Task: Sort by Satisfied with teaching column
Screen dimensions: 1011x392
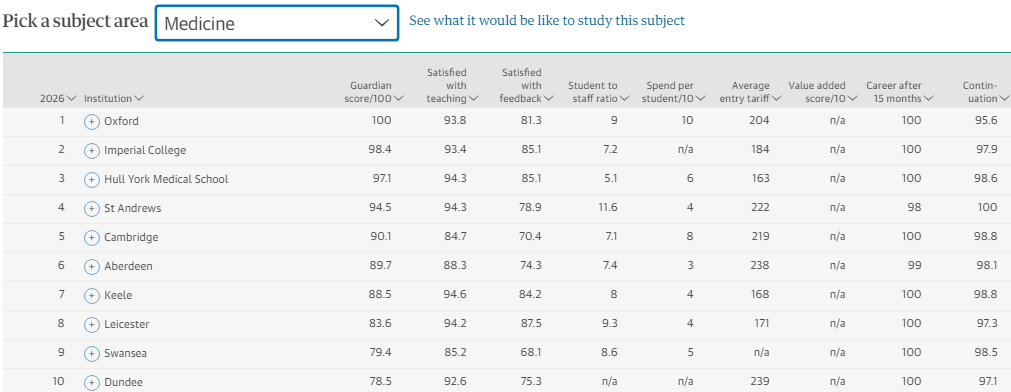Action: click(x=452, y=86)
